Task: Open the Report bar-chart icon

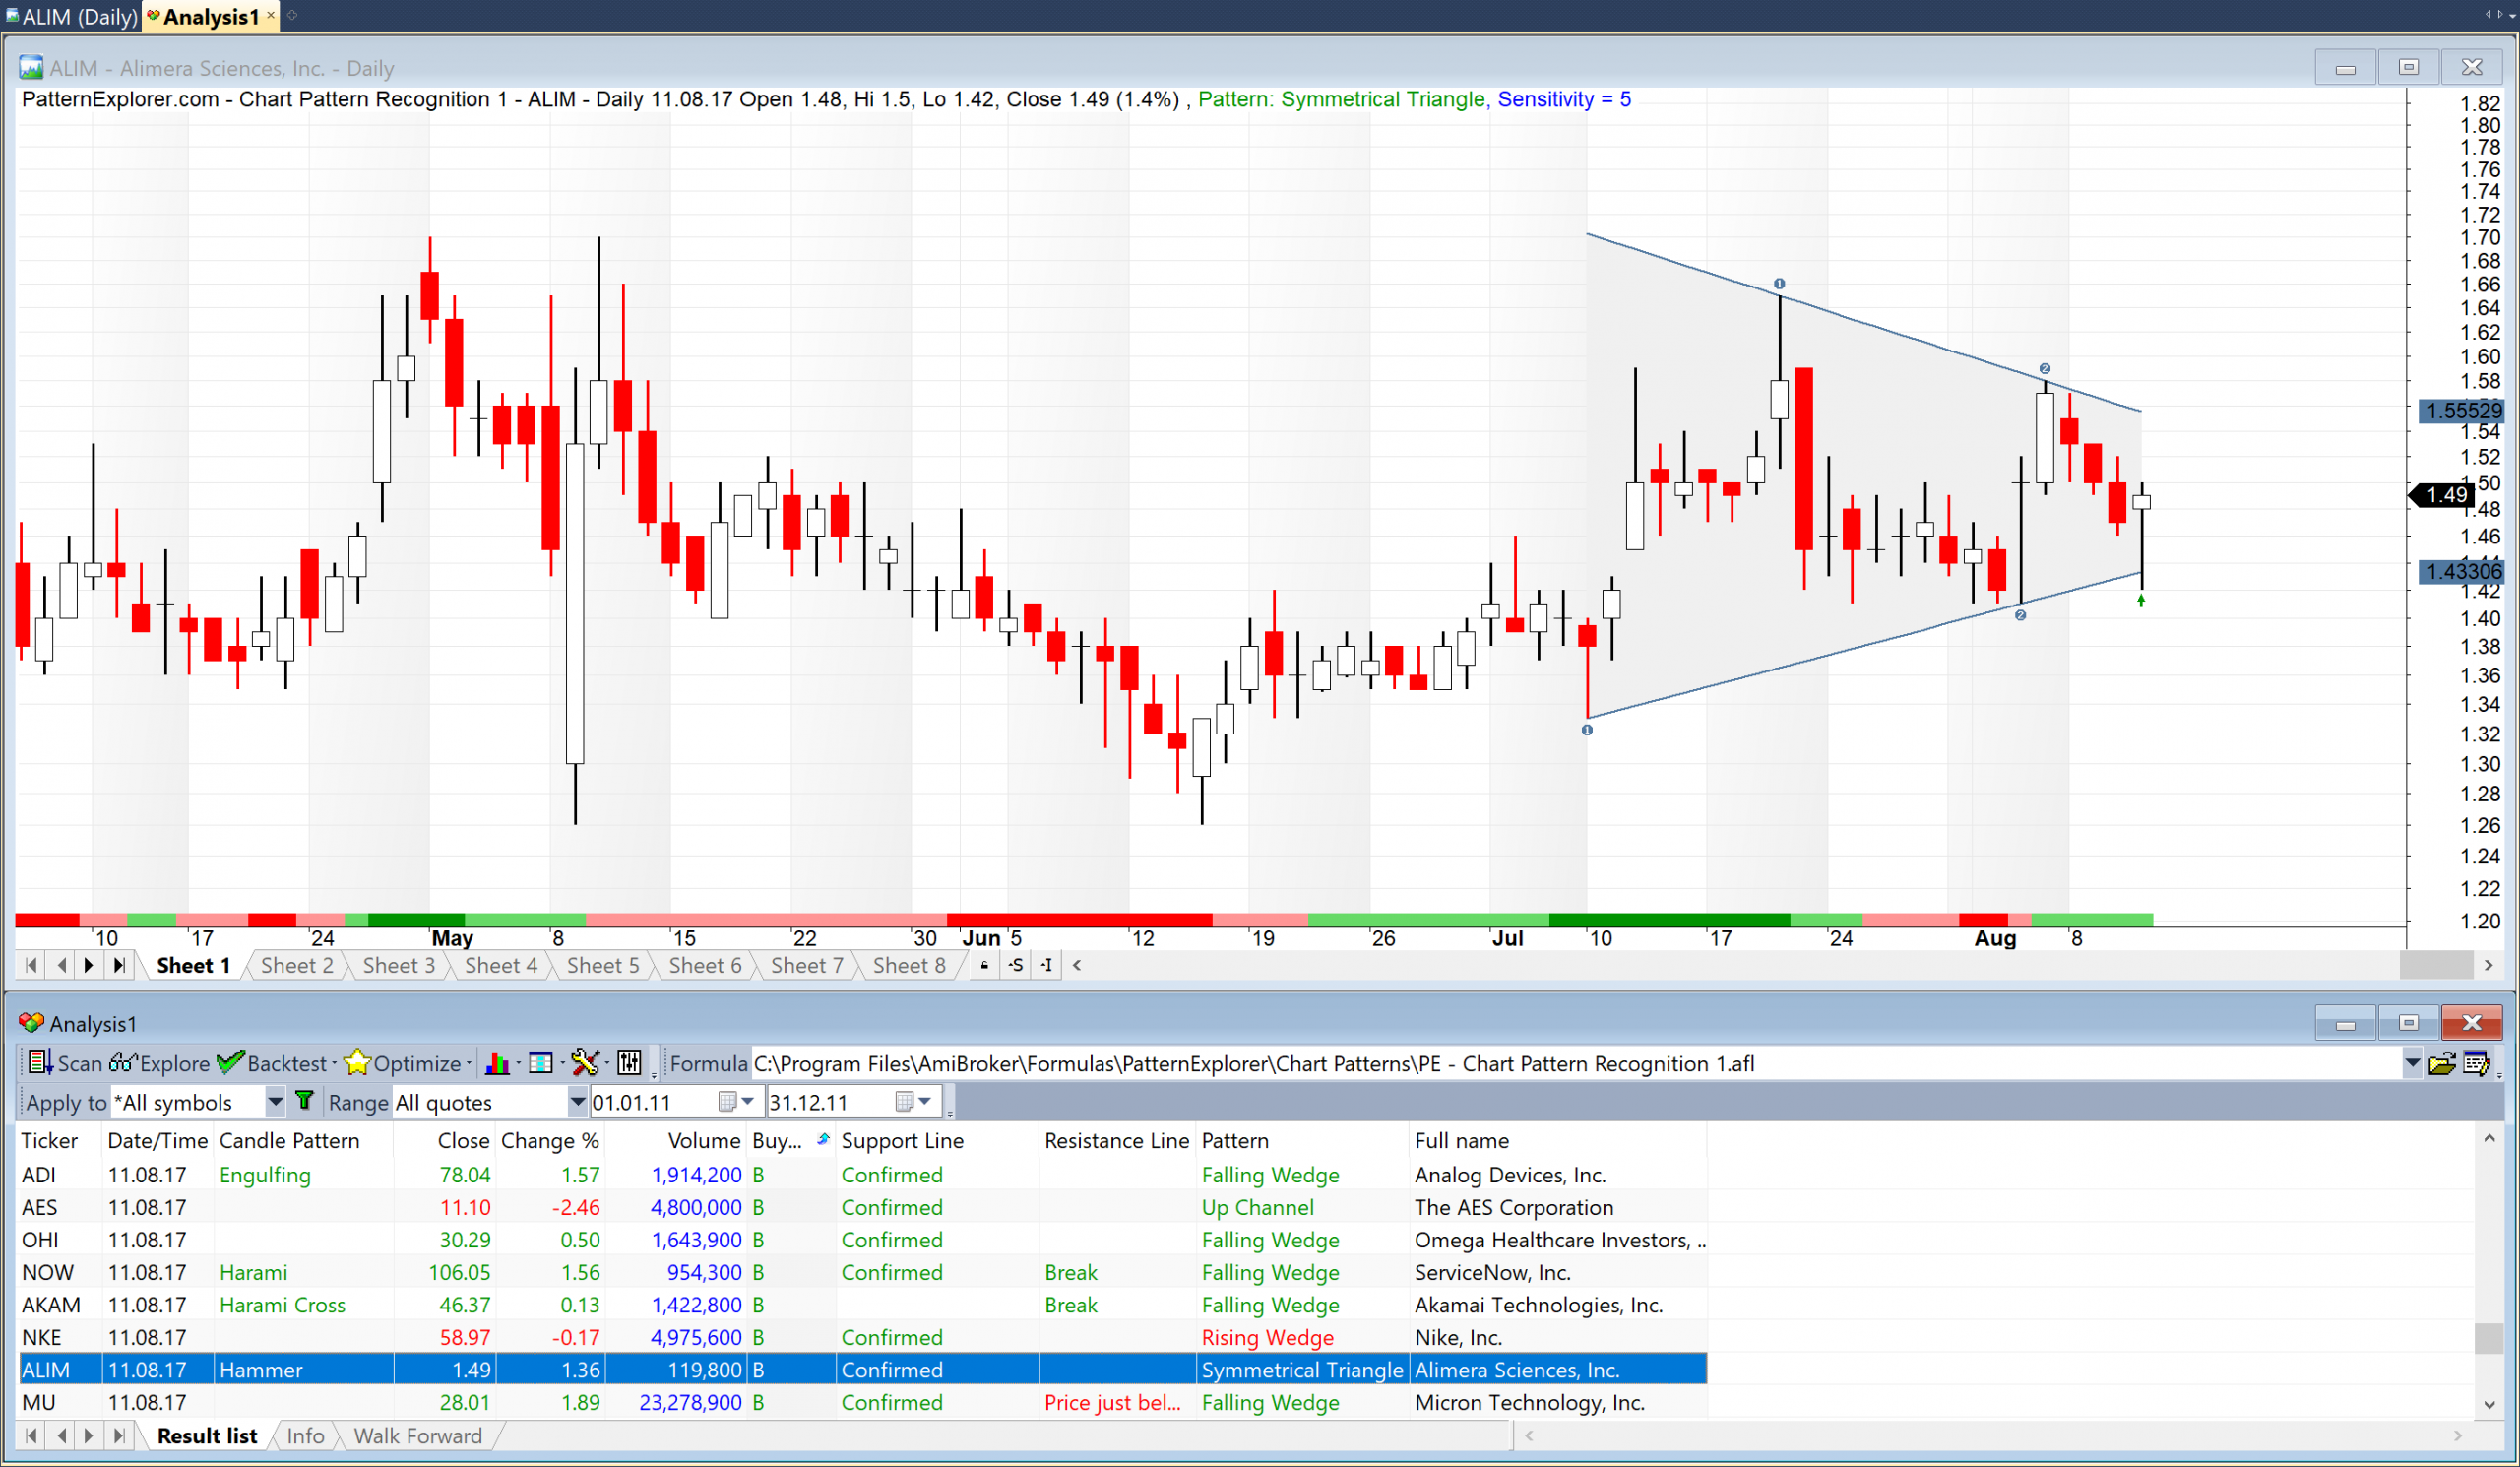Action: (496, 1063)
